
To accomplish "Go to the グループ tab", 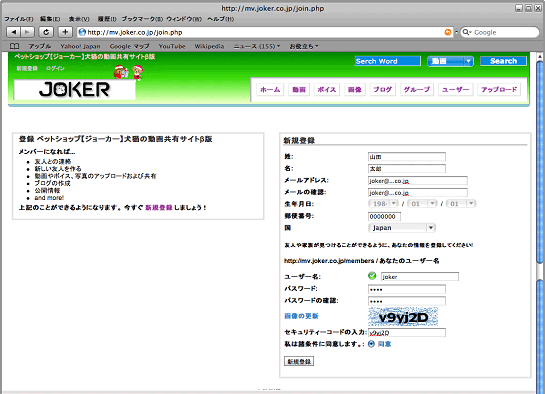I will pos(417,90).
